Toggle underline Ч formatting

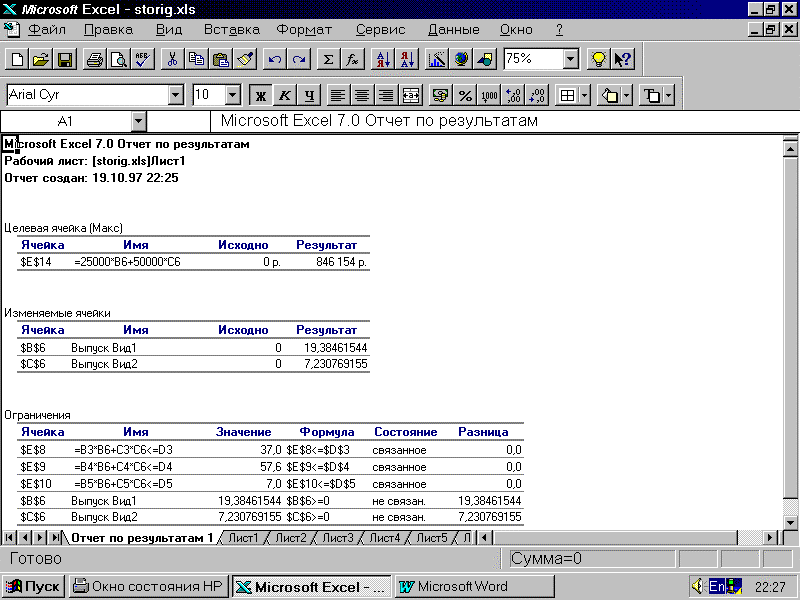pos(309,95)
